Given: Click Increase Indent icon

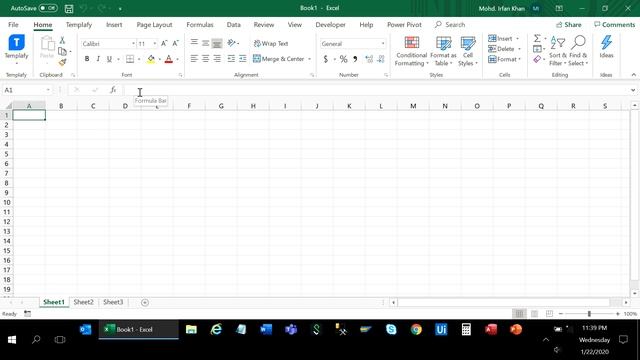Looking at the screenshot, I should point(242,59).
